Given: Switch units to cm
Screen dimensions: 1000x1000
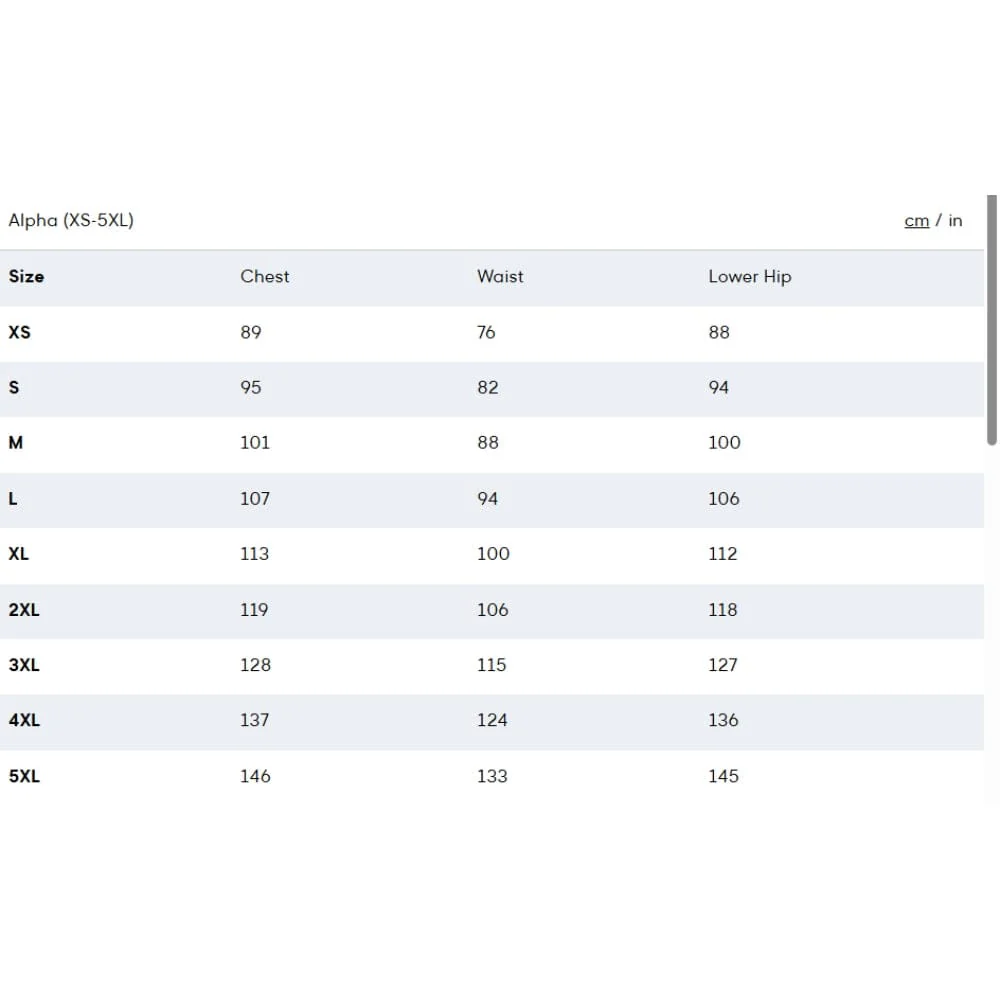Looking at the screenshot, I should point(916,221).
